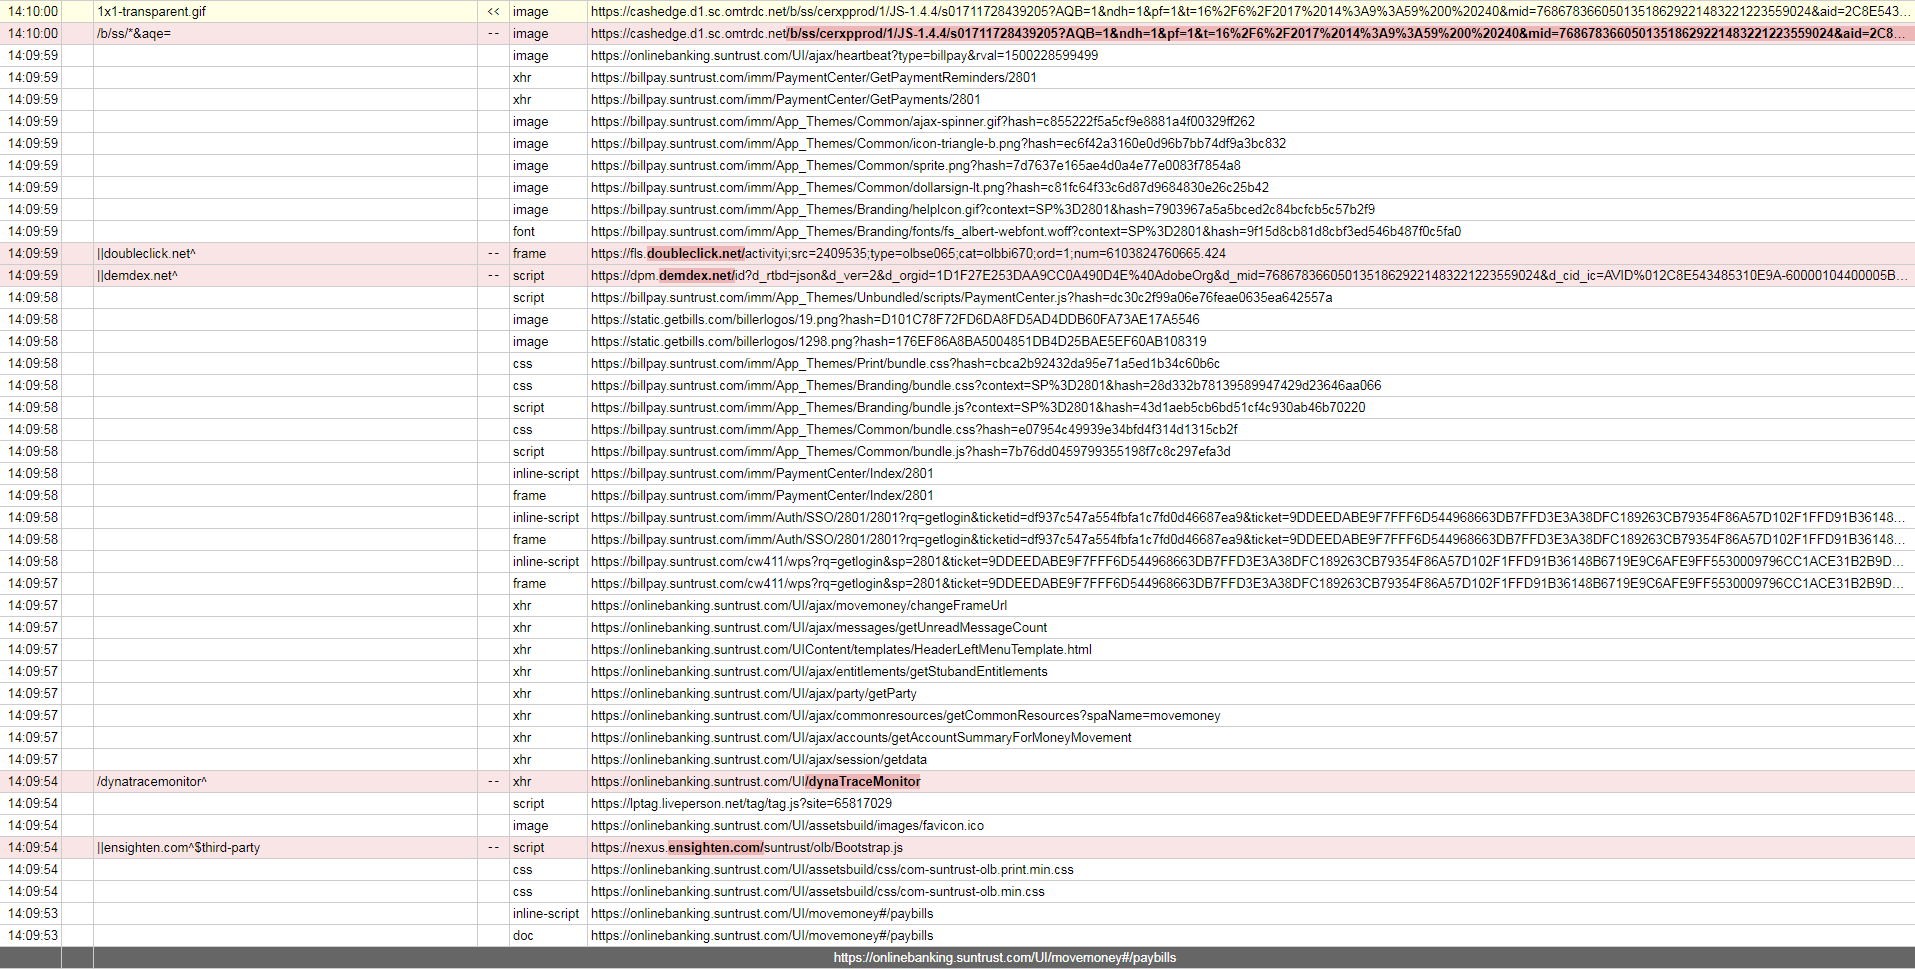
Task: Click the << marker on the 1x1-transparent.gif row
Action: (x=492, y=11)
